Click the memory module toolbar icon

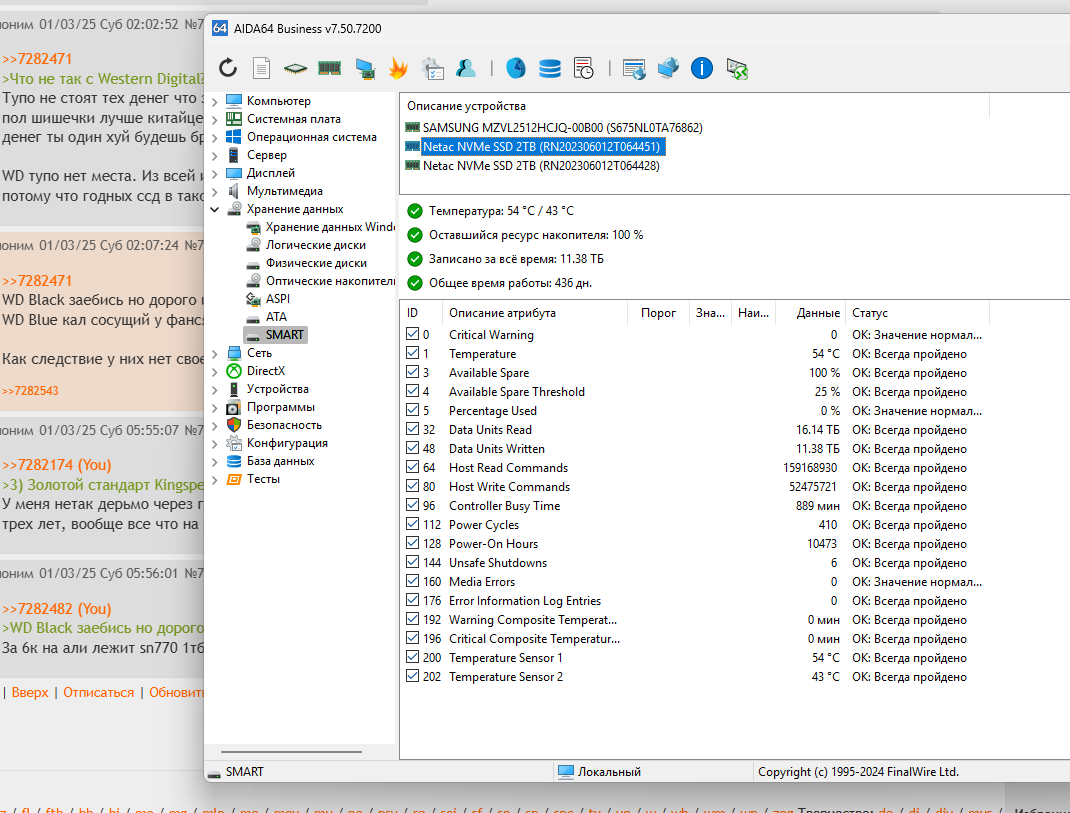[x=329, y=68]
